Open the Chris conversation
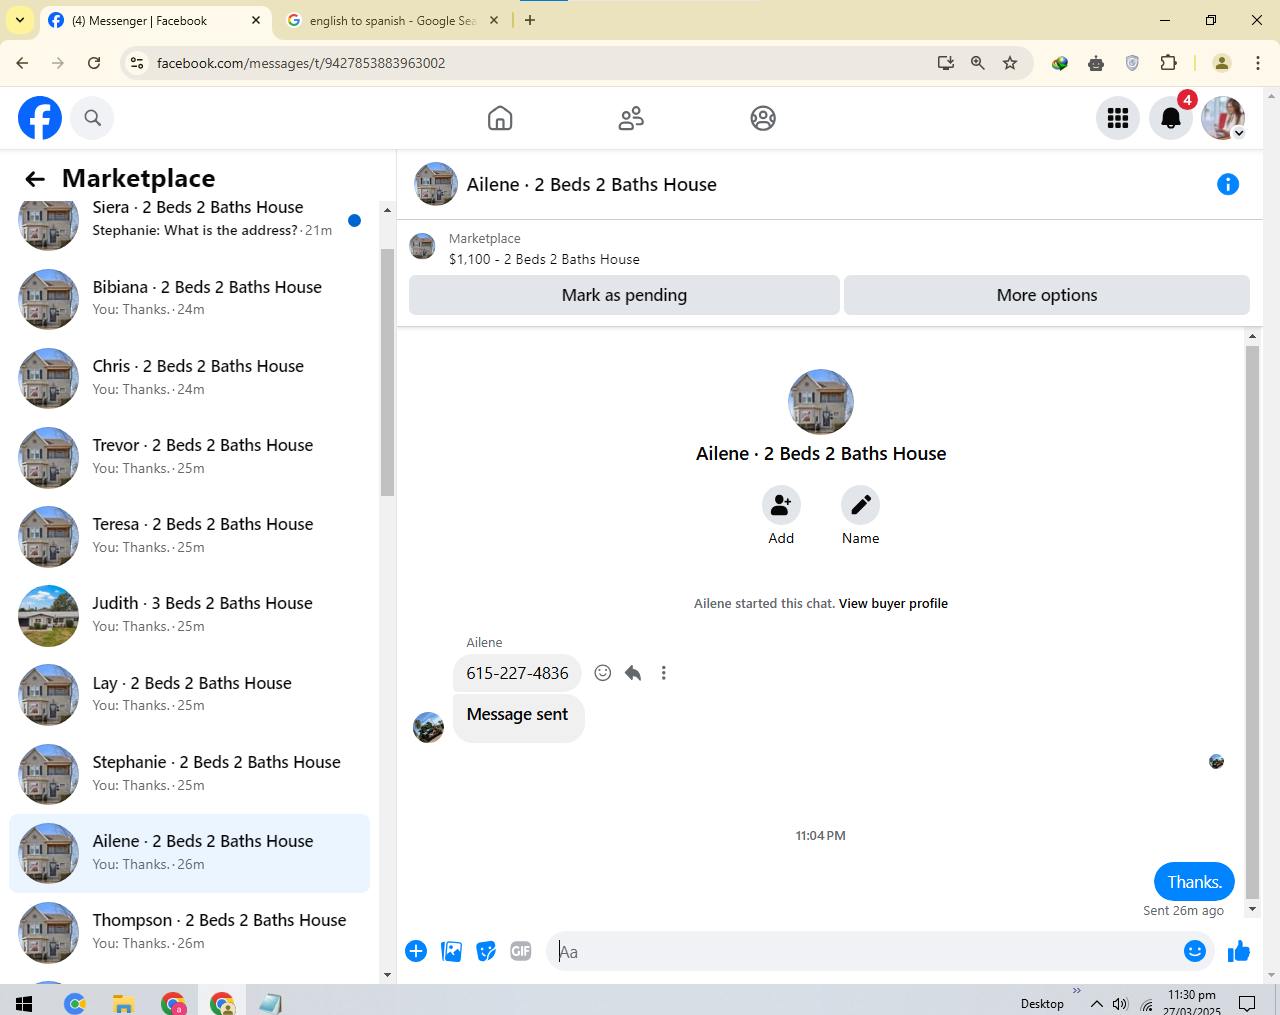Viewport: 1280px width, 1015px height. point(190,377)
